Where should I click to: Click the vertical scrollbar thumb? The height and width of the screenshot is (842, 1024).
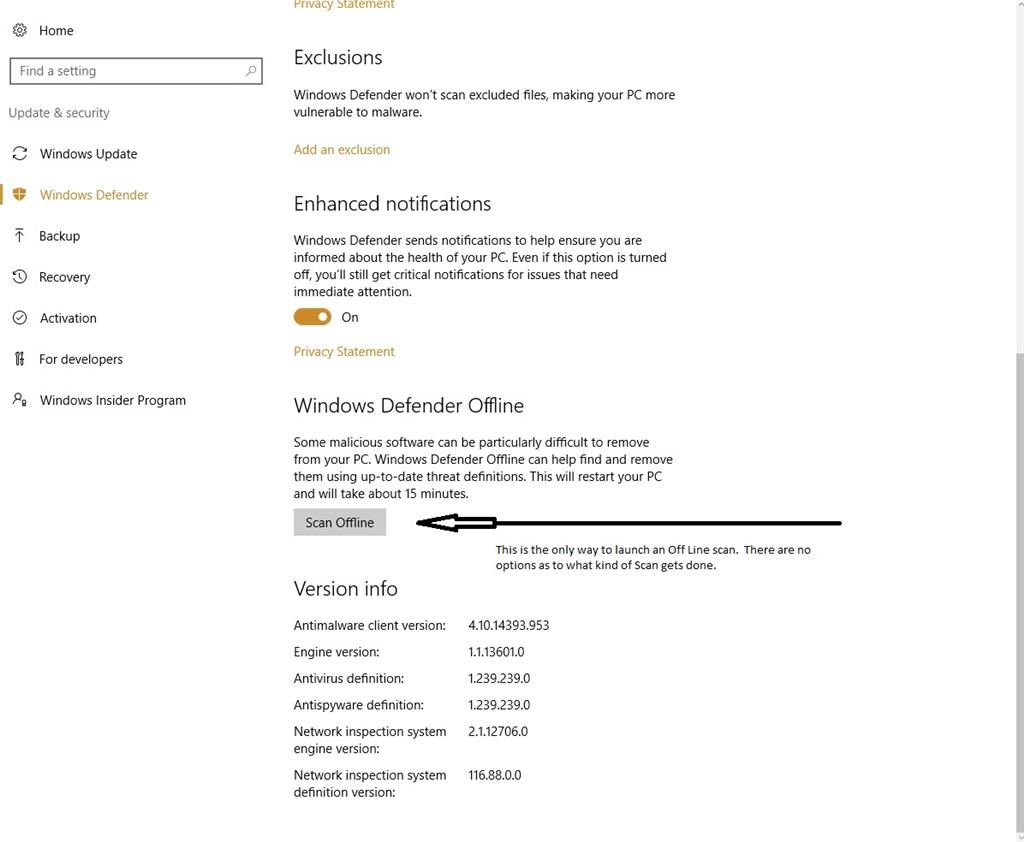(x=1019, y=592)
